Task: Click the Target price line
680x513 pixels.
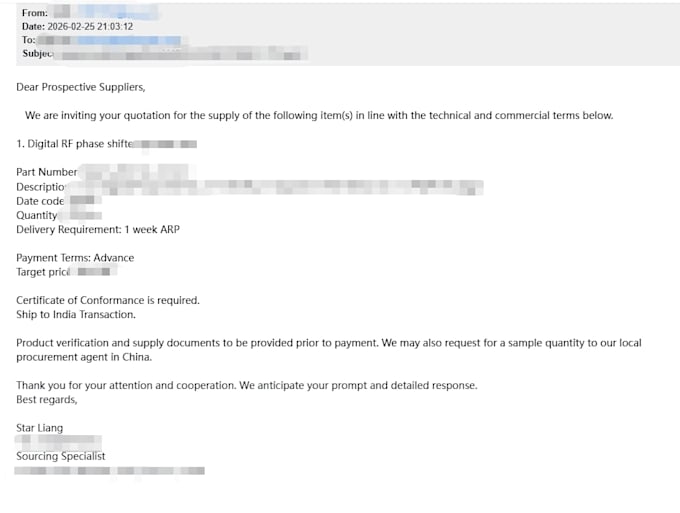Action: pyautogui.click(x=66, y=272)
